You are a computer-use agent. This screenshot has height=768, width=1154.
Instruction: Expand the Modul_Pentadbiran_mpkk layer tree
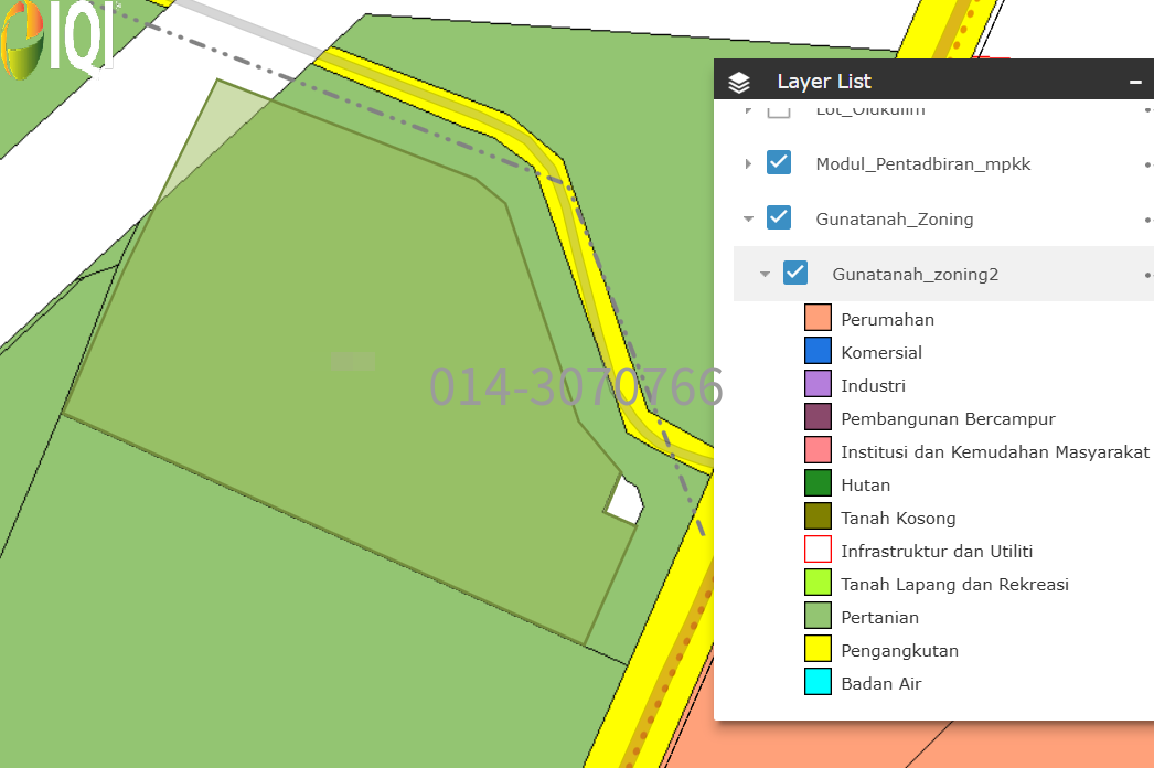[748, 164]
